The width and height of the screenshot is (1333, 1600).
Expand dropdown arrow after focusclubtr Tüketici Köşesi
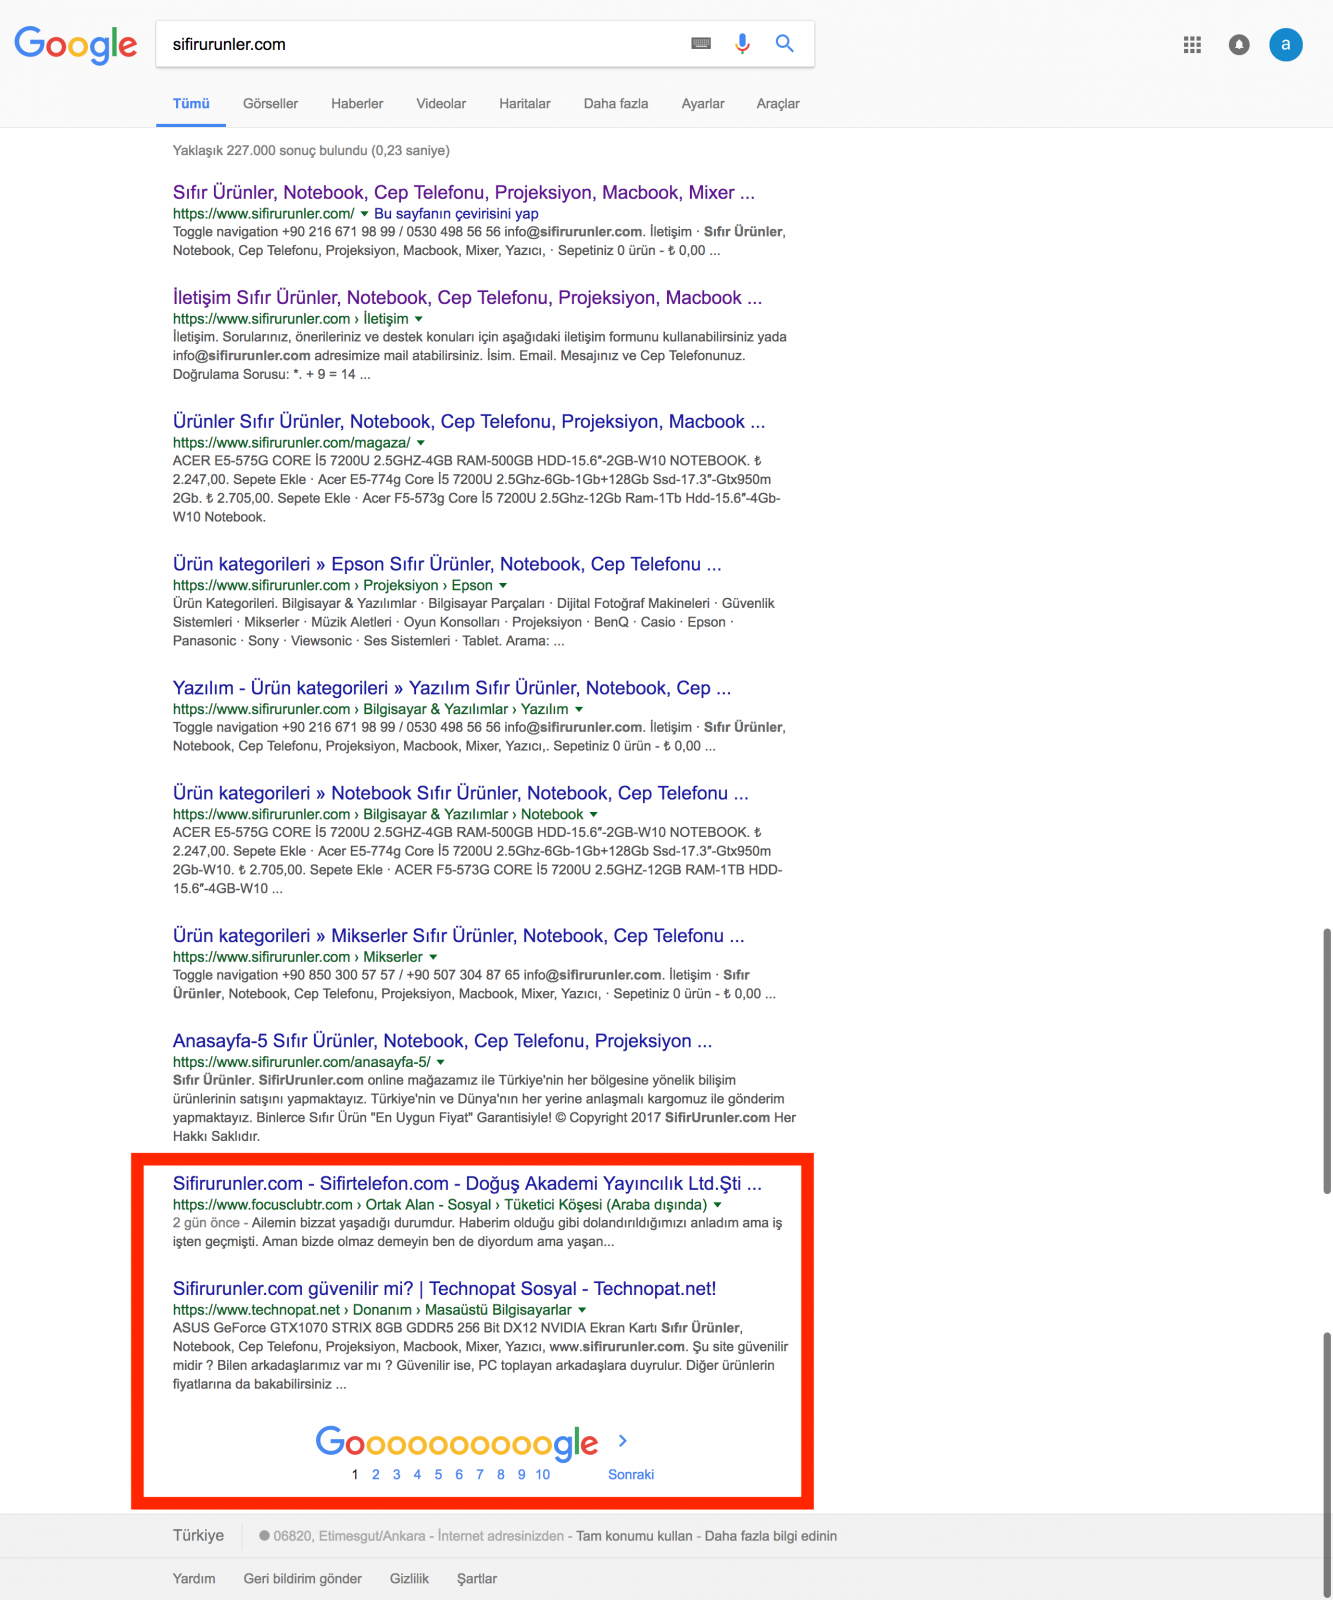[x=717, y=1206]
